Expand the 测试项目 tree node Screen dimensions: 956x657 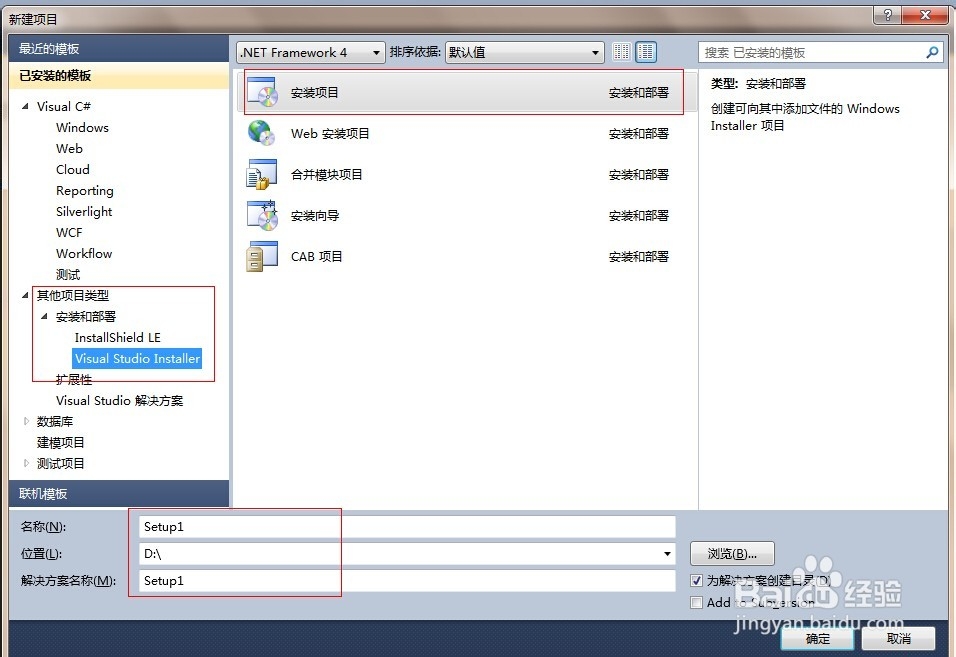pos(26,463)
